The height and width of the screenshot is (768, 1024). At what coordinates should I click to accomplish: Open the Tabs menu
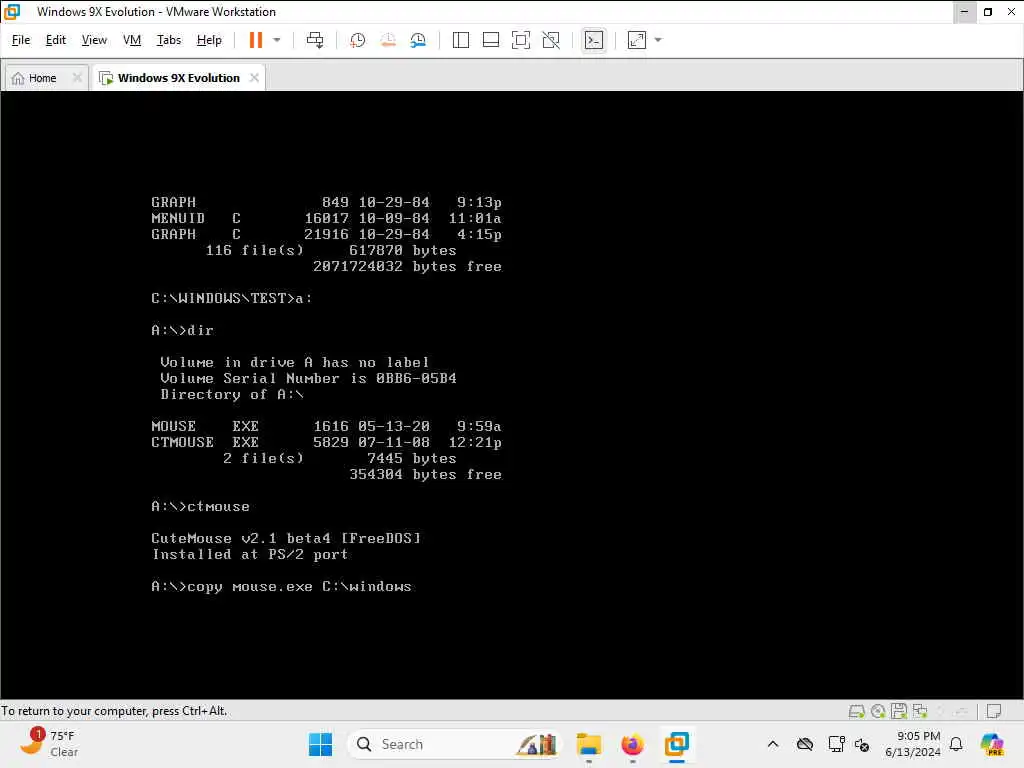pyautogui.click(x=168, y=40)
